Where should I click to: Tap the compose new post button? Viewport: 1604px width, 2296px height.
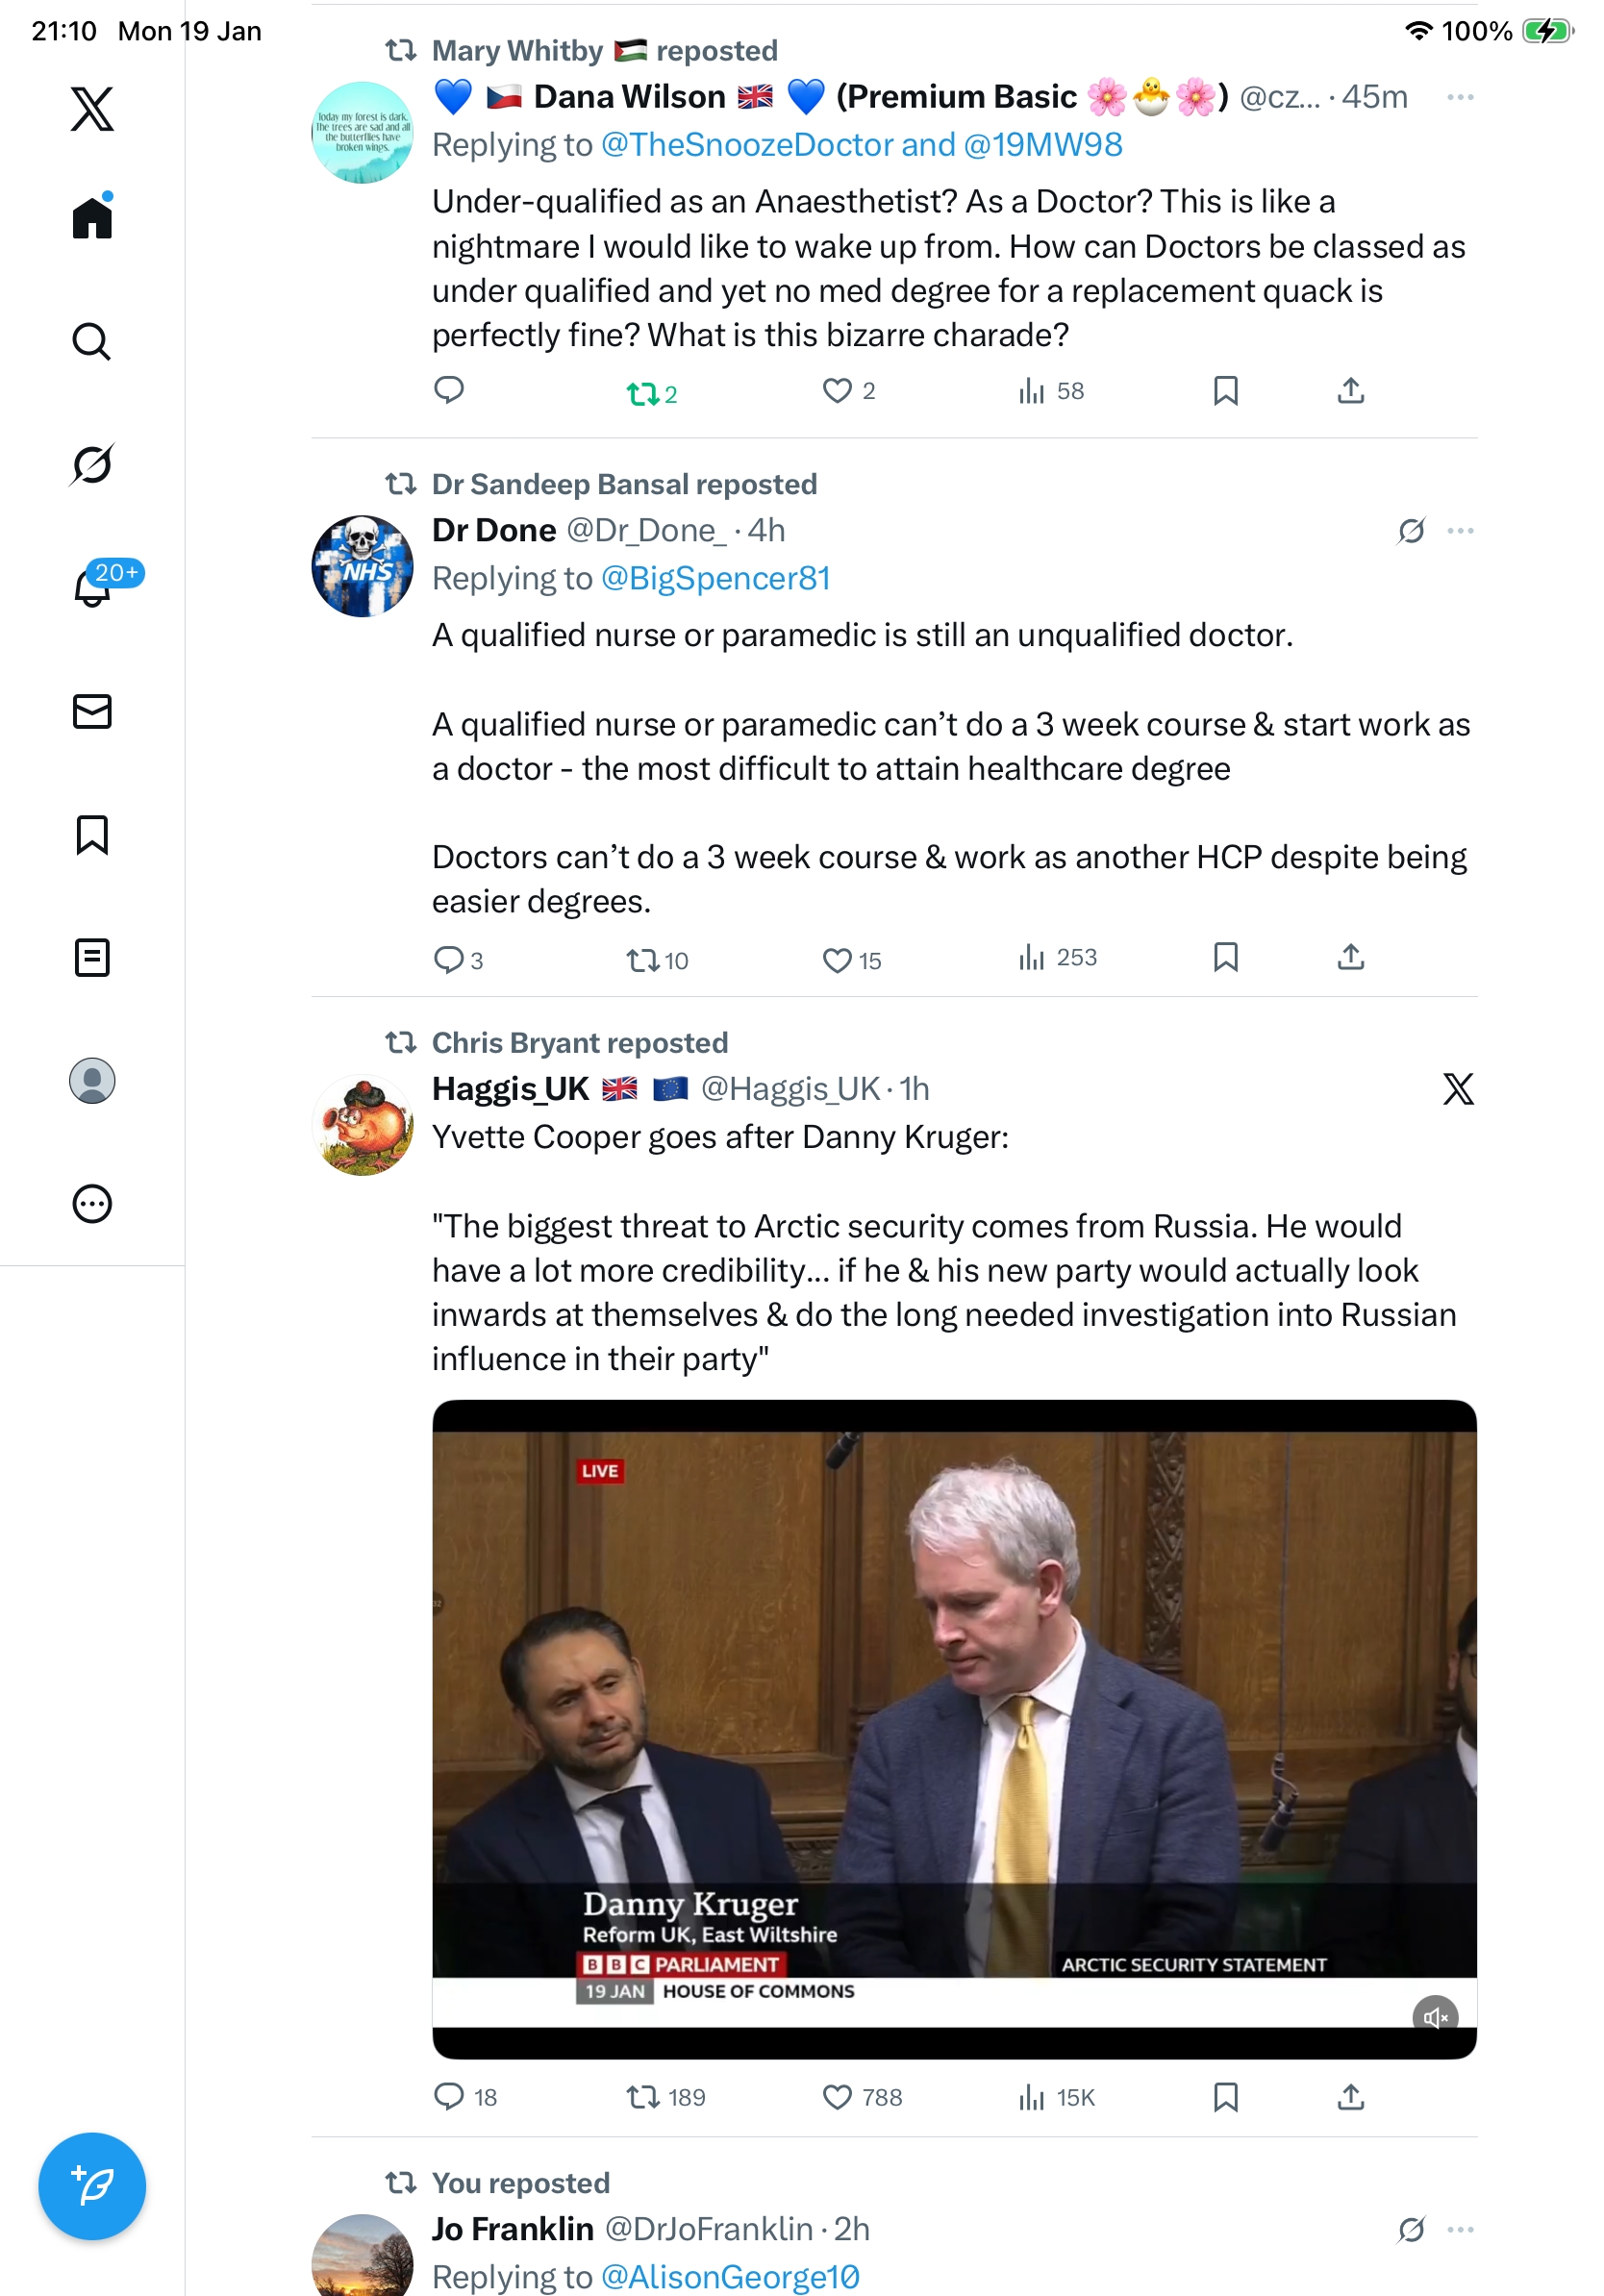(x=91, y=2186)
